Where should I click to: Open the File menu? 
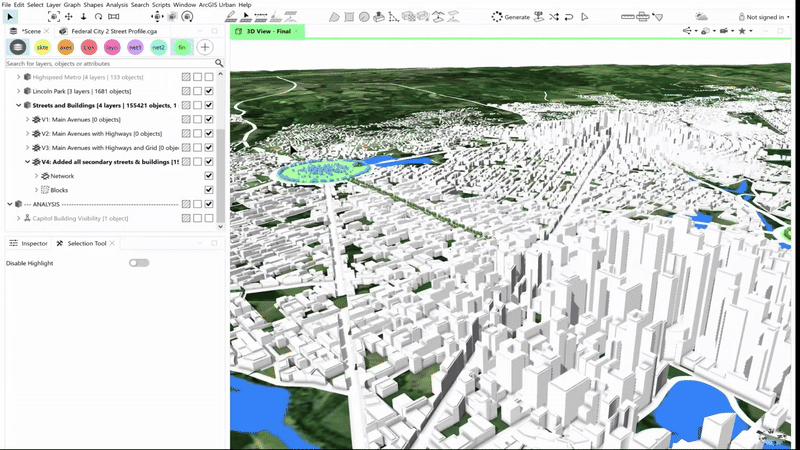6,5
